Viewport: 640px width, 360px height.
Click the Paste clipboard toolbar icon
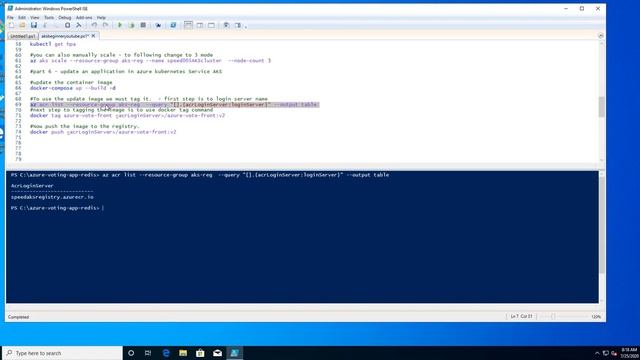click(67, 25)
